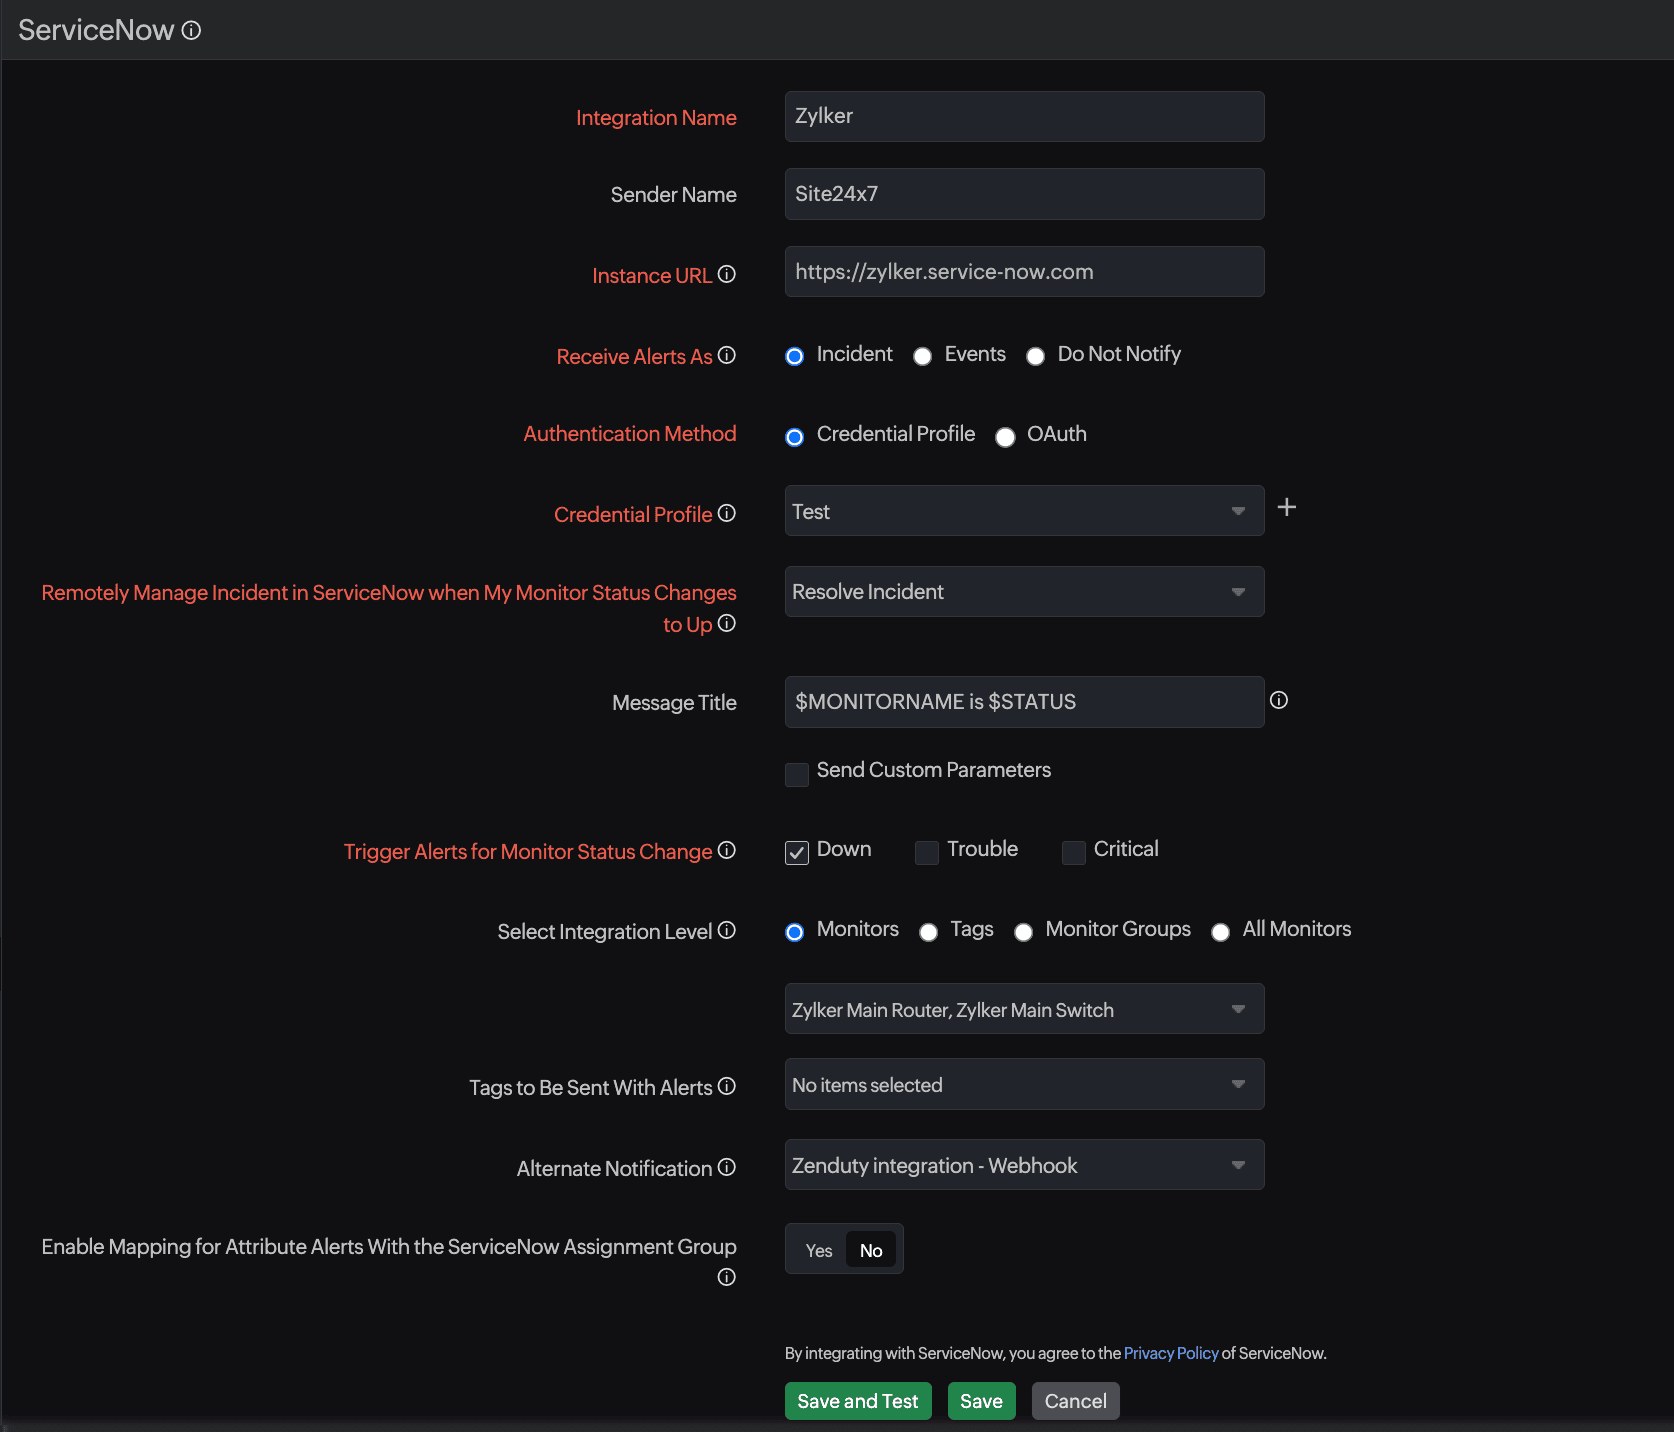Select Monitor Groups as integration level
The height and width of the screenshot is (1432, 1674).
(1023, 931)
